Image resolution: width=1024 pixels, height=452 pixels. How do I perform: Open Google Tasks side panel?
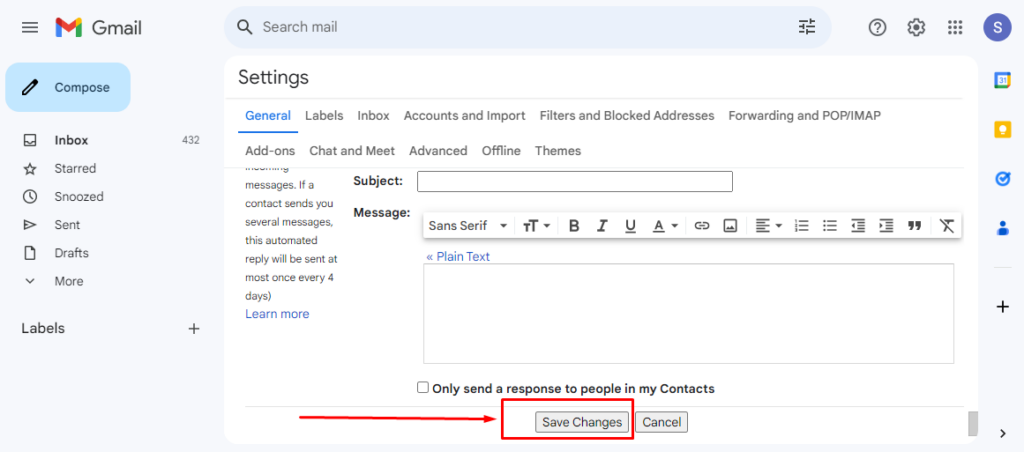[x=1002, y=180]
